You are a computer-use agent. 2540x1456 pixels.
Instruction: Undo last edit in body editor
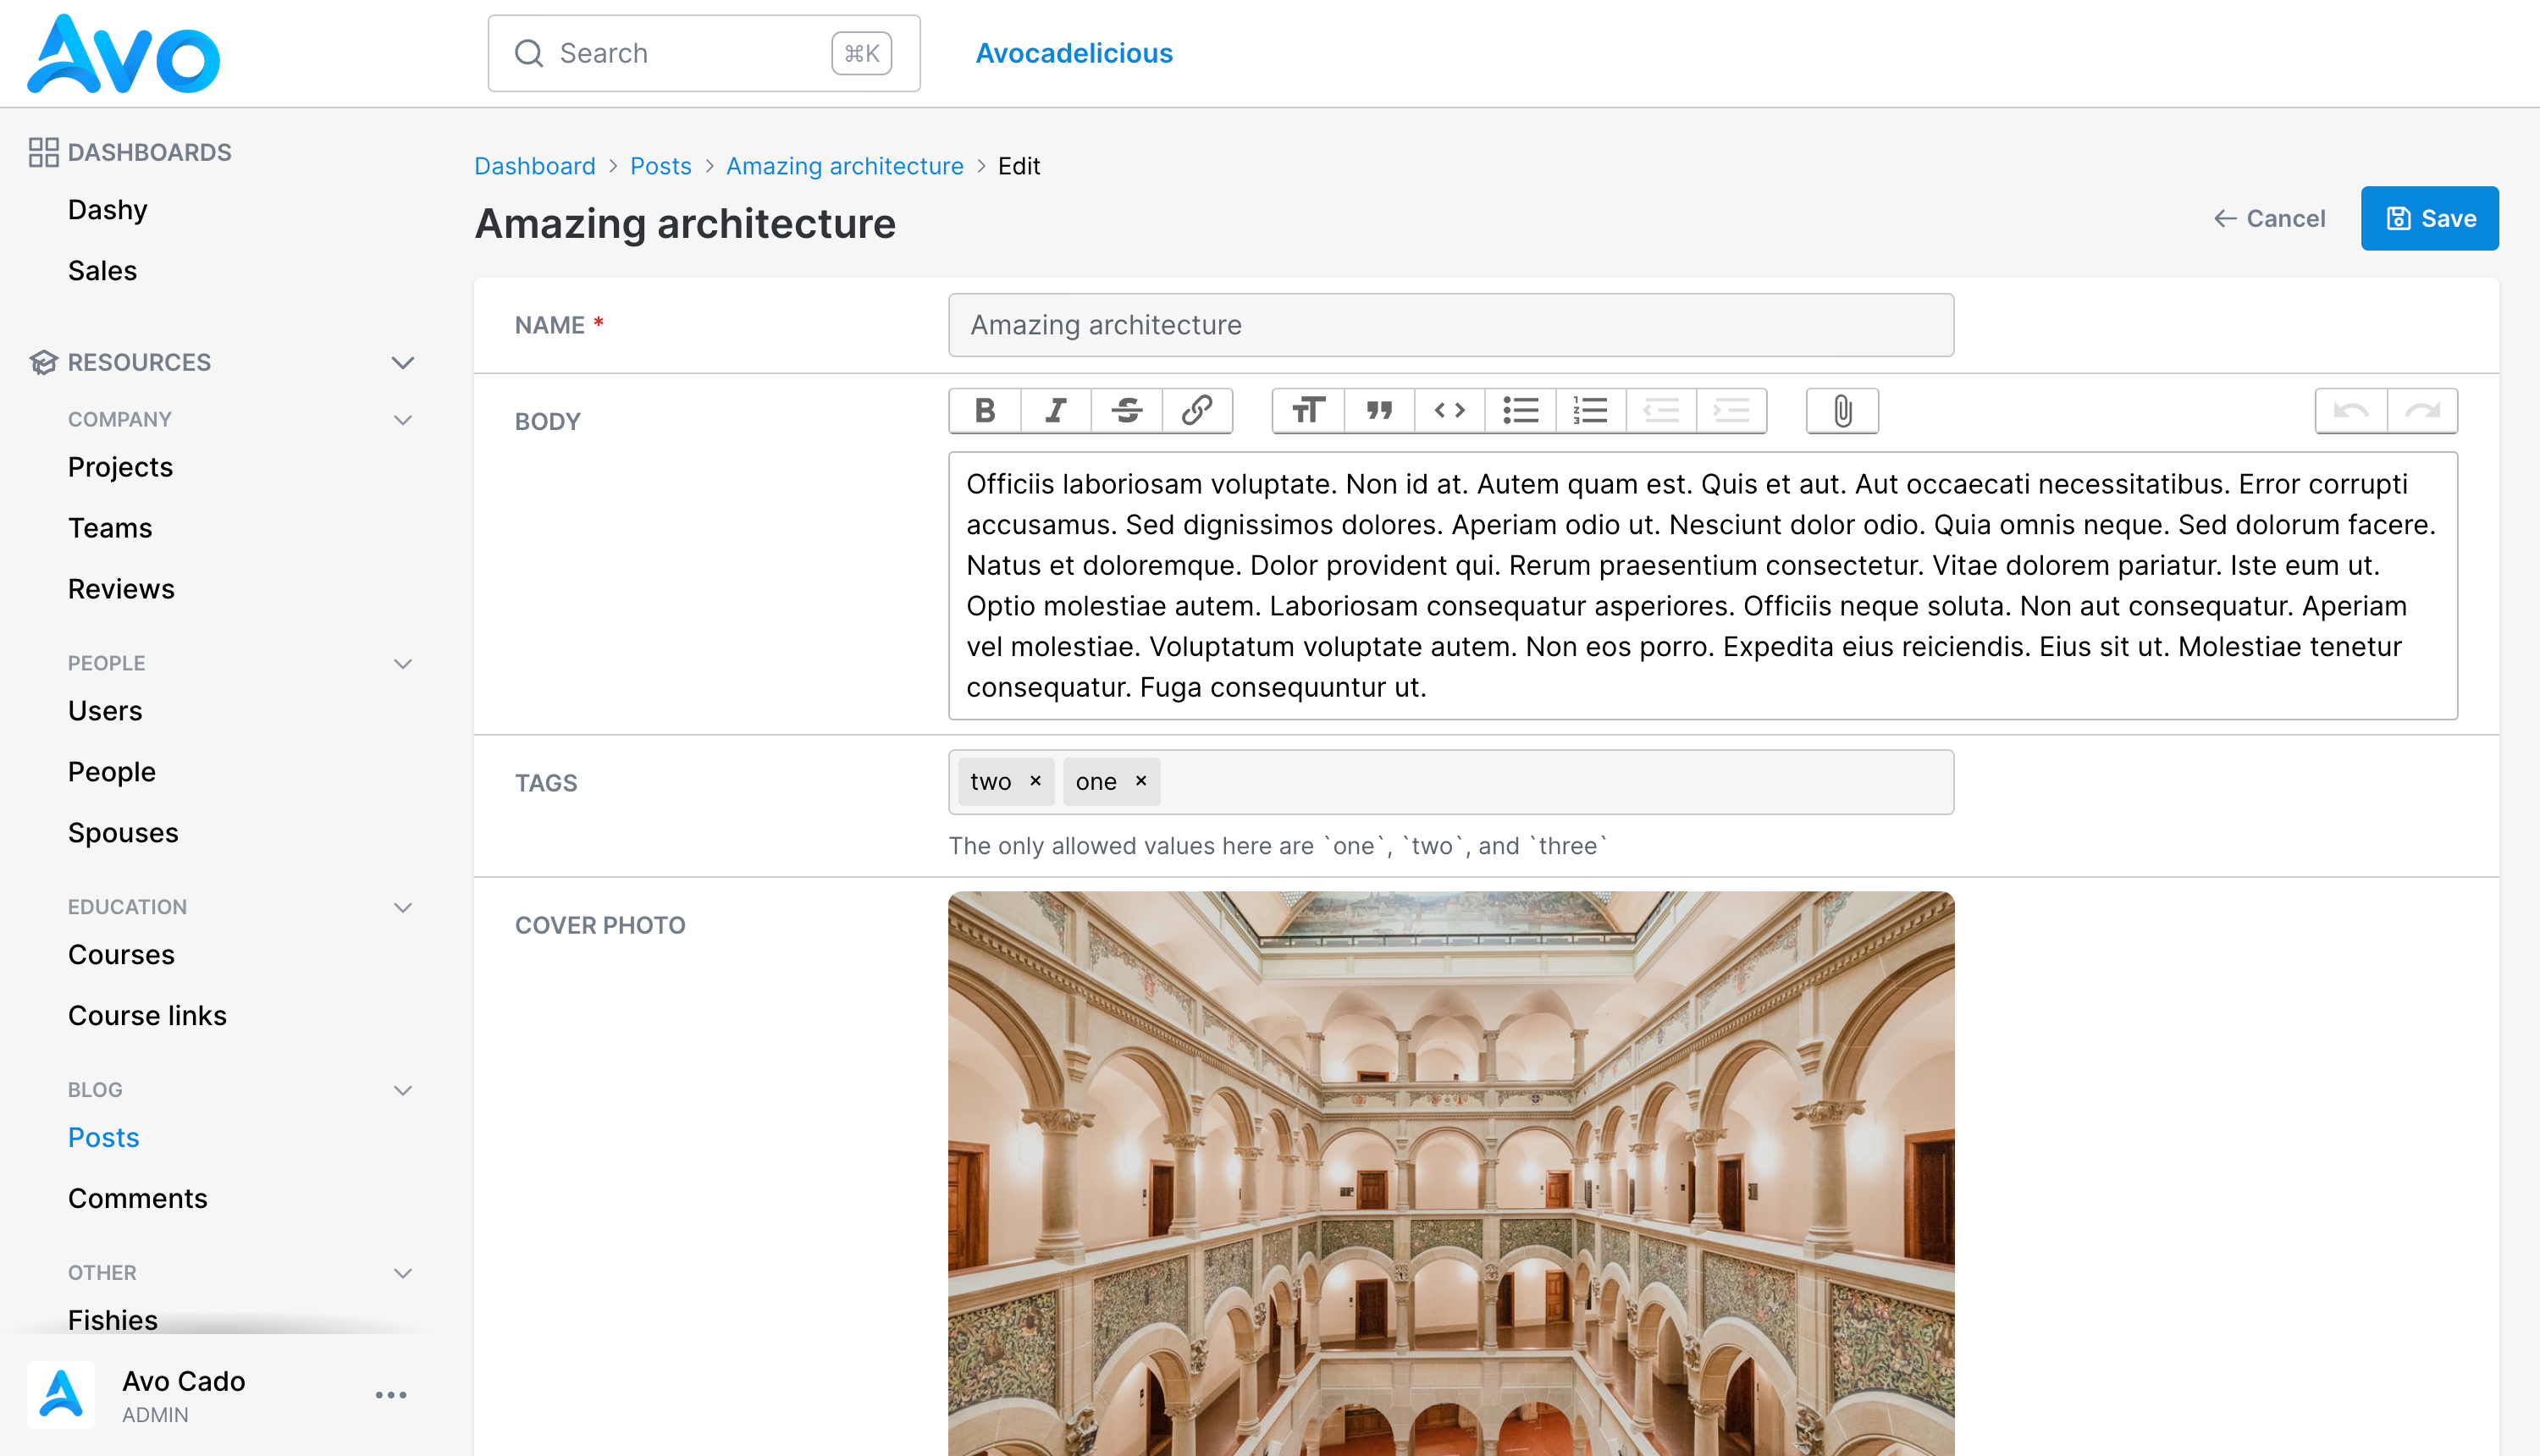coord(2351,411)
